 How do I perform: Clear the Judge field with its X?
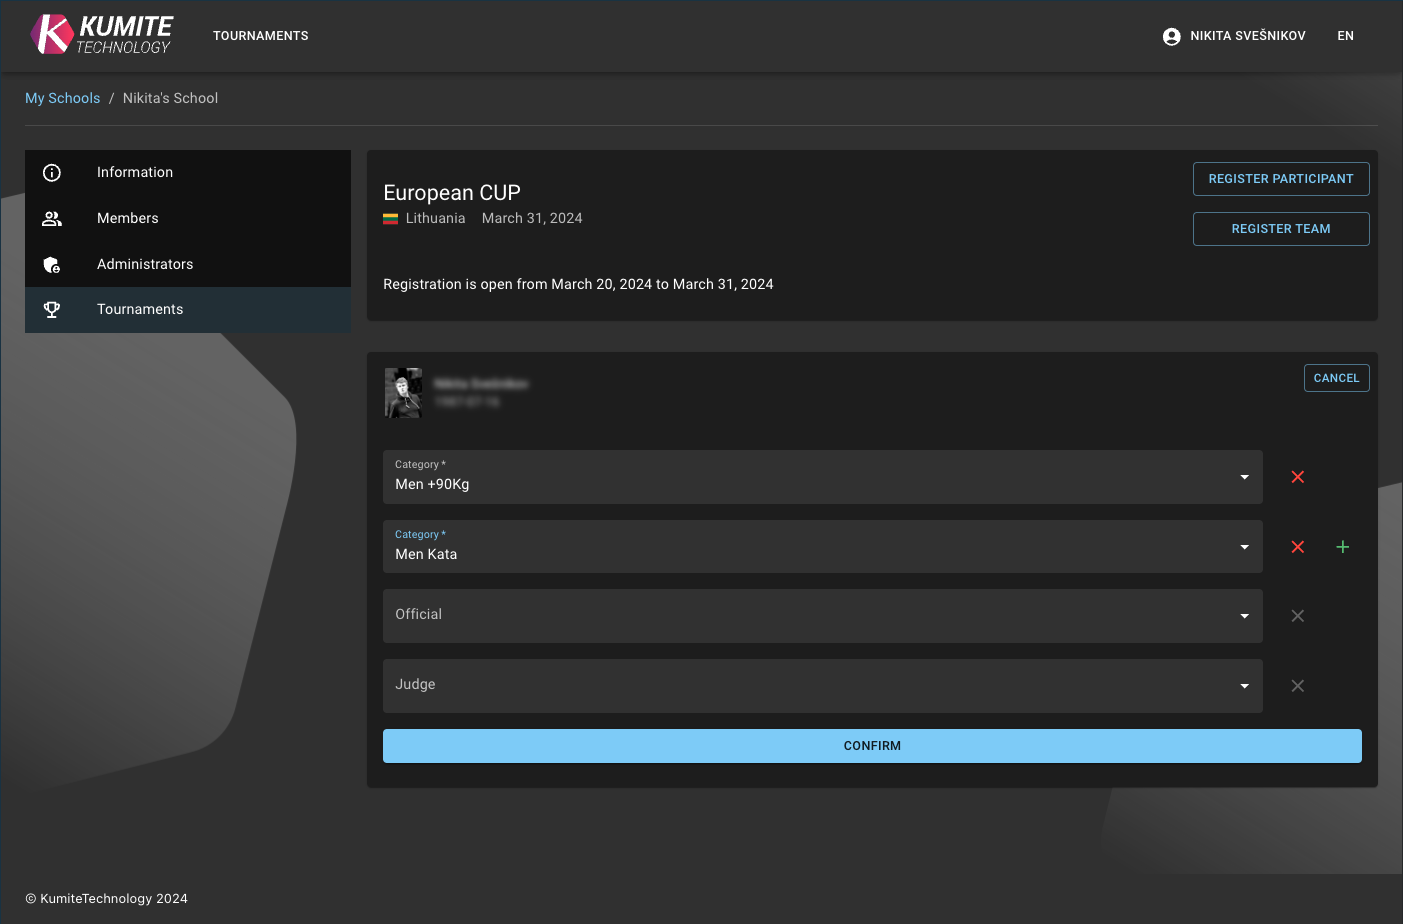1297,686
